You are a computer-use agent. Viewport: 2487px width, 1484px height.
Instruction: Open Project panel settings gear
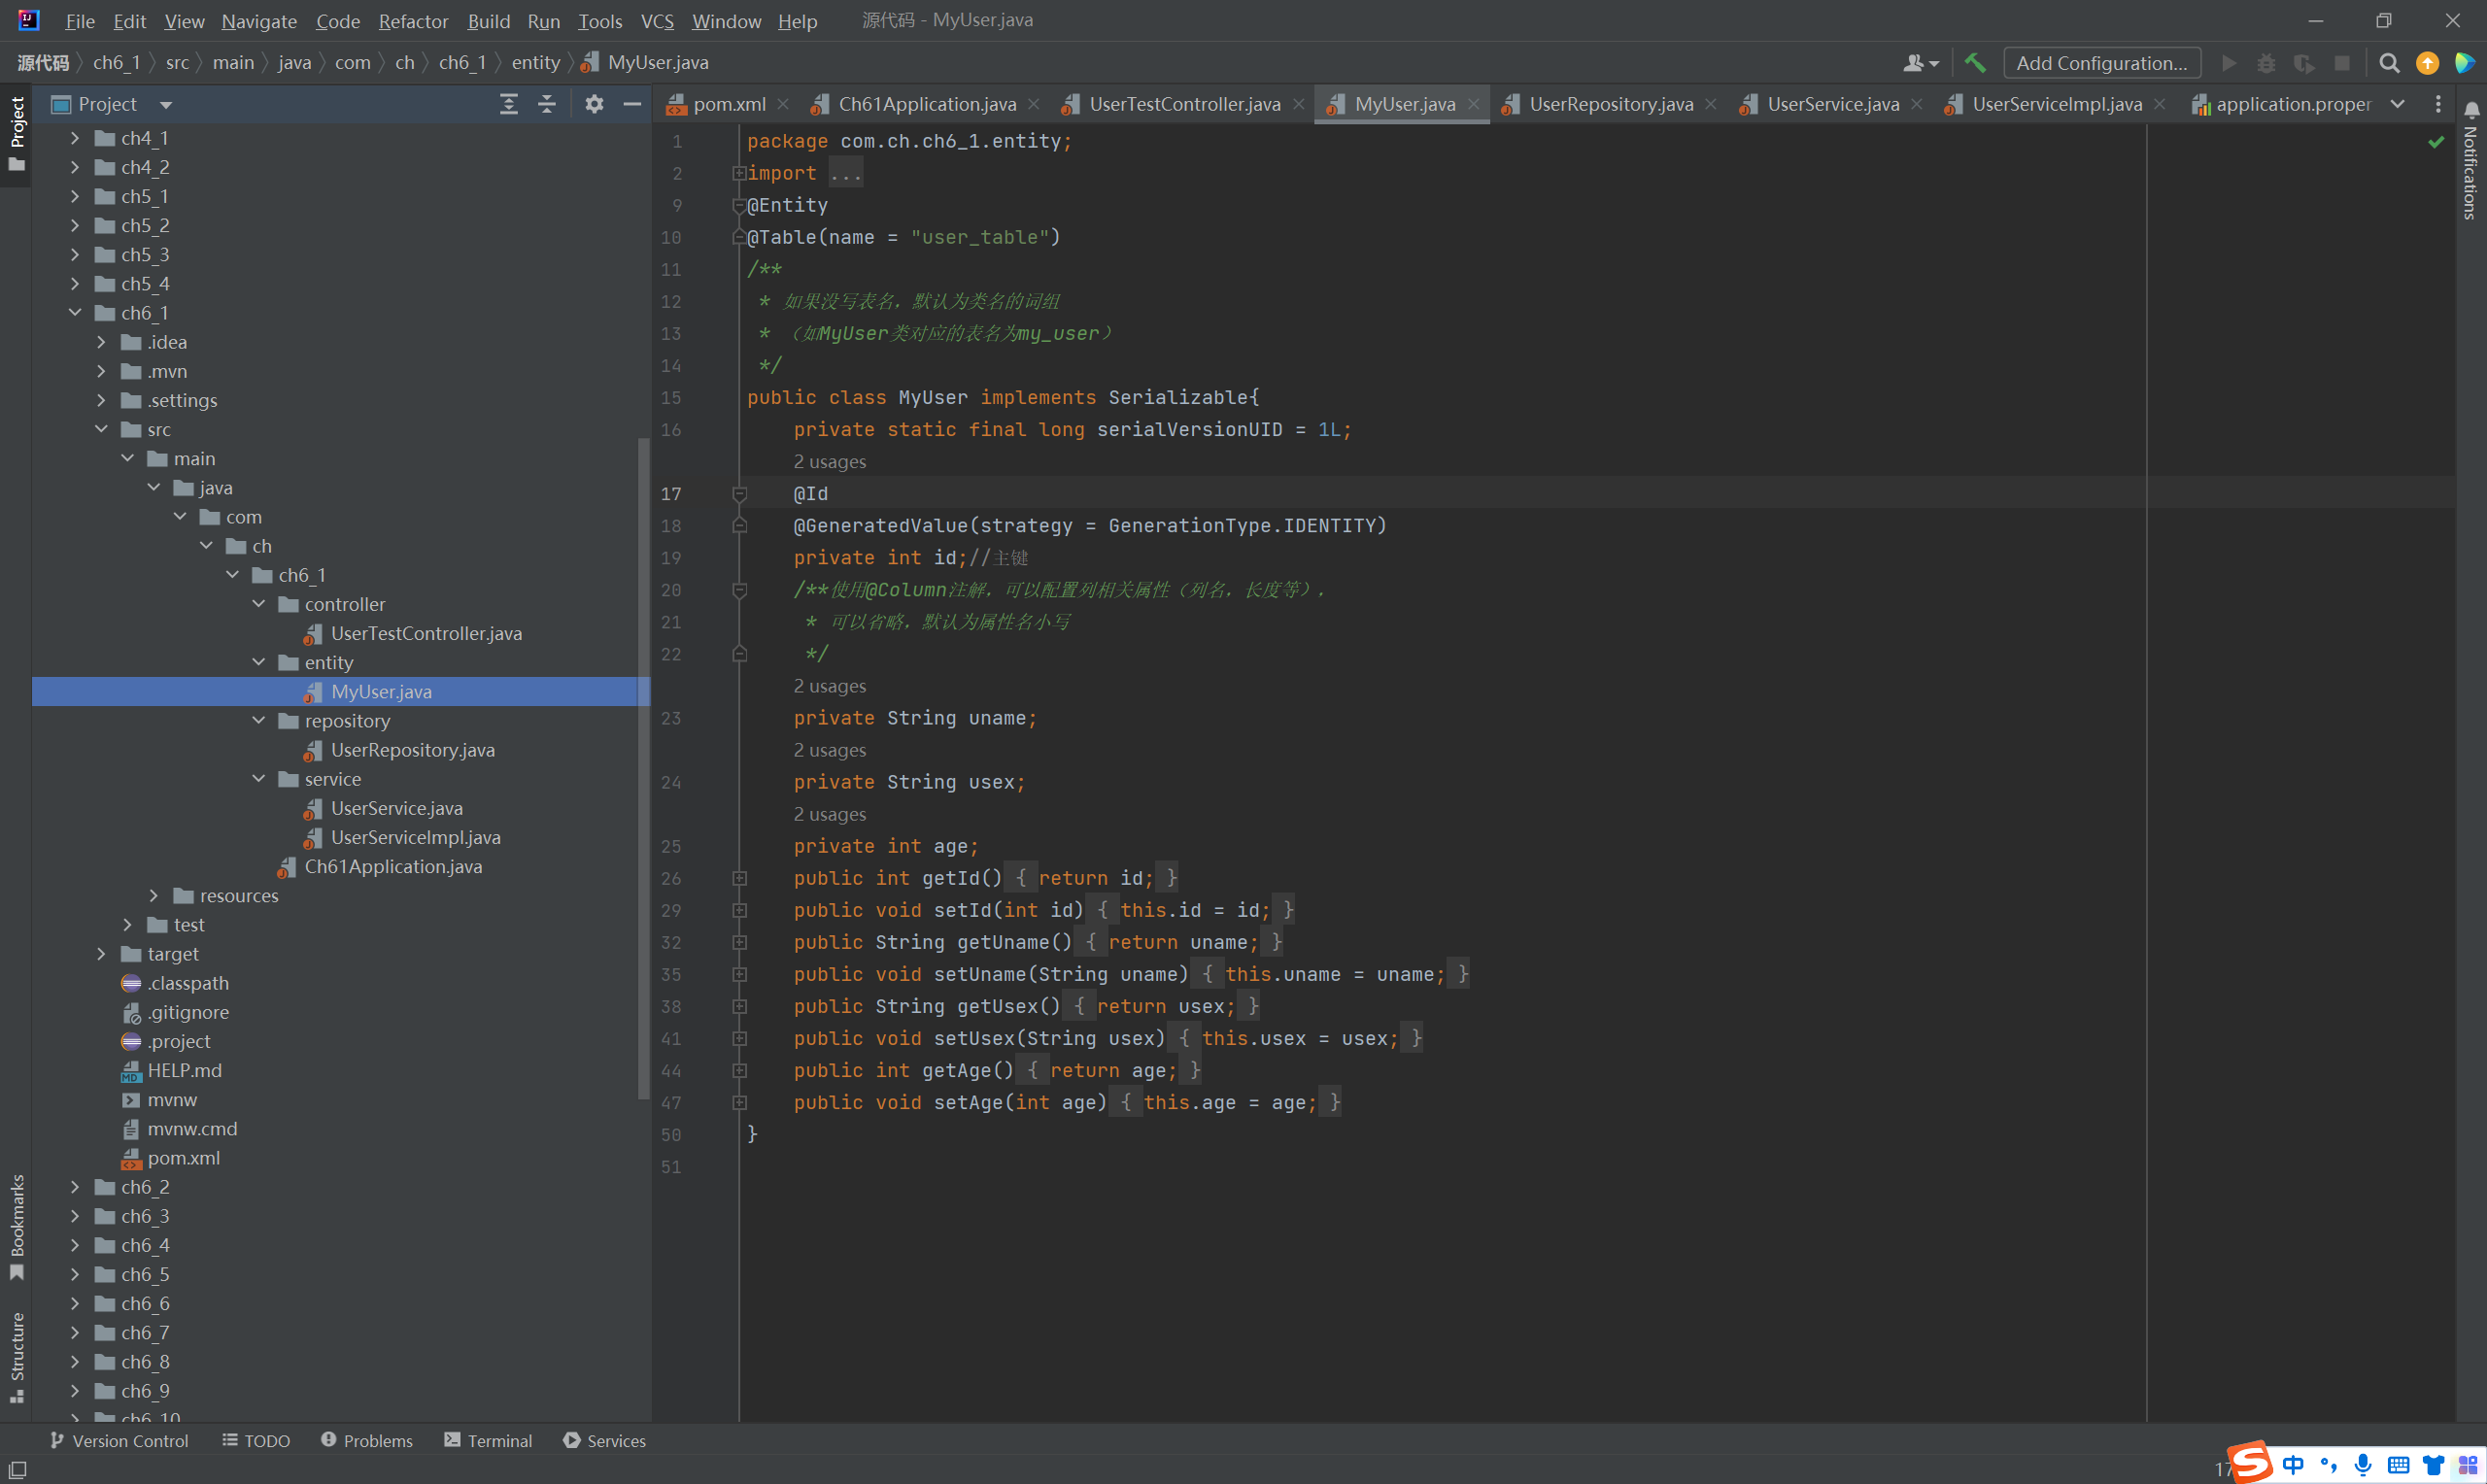click(594, 104)
